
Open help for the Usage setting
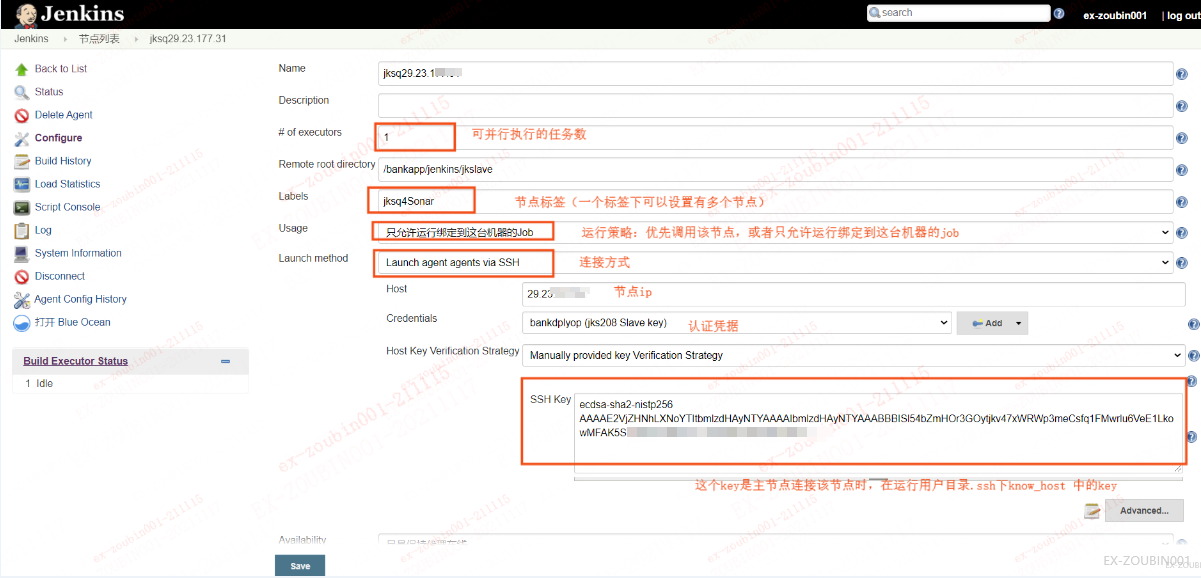click(1182, 233)
